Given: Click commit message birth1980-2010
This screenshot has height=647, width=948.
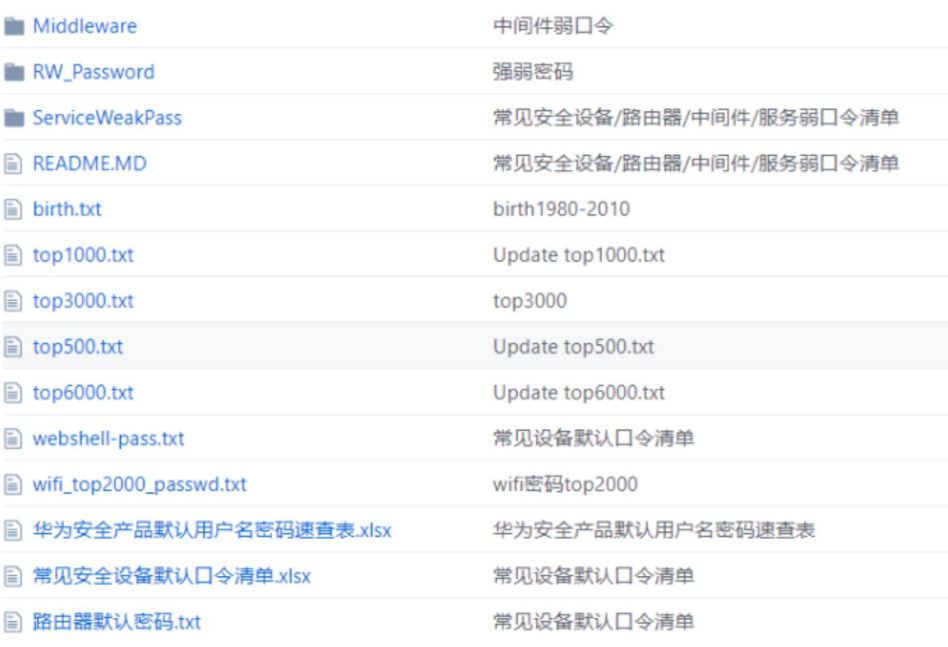Looking at the screenshot, I should pyautogui.click(x=562, y=209).
